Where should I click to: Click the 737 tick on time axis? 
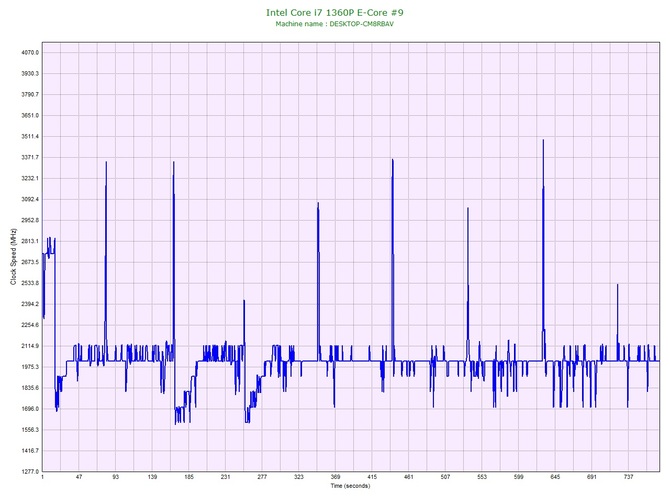629,477
